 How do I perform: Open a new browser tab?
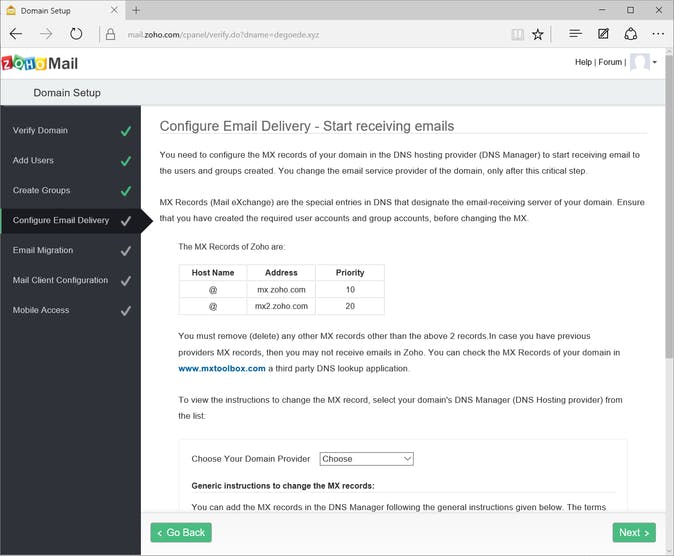136,10
